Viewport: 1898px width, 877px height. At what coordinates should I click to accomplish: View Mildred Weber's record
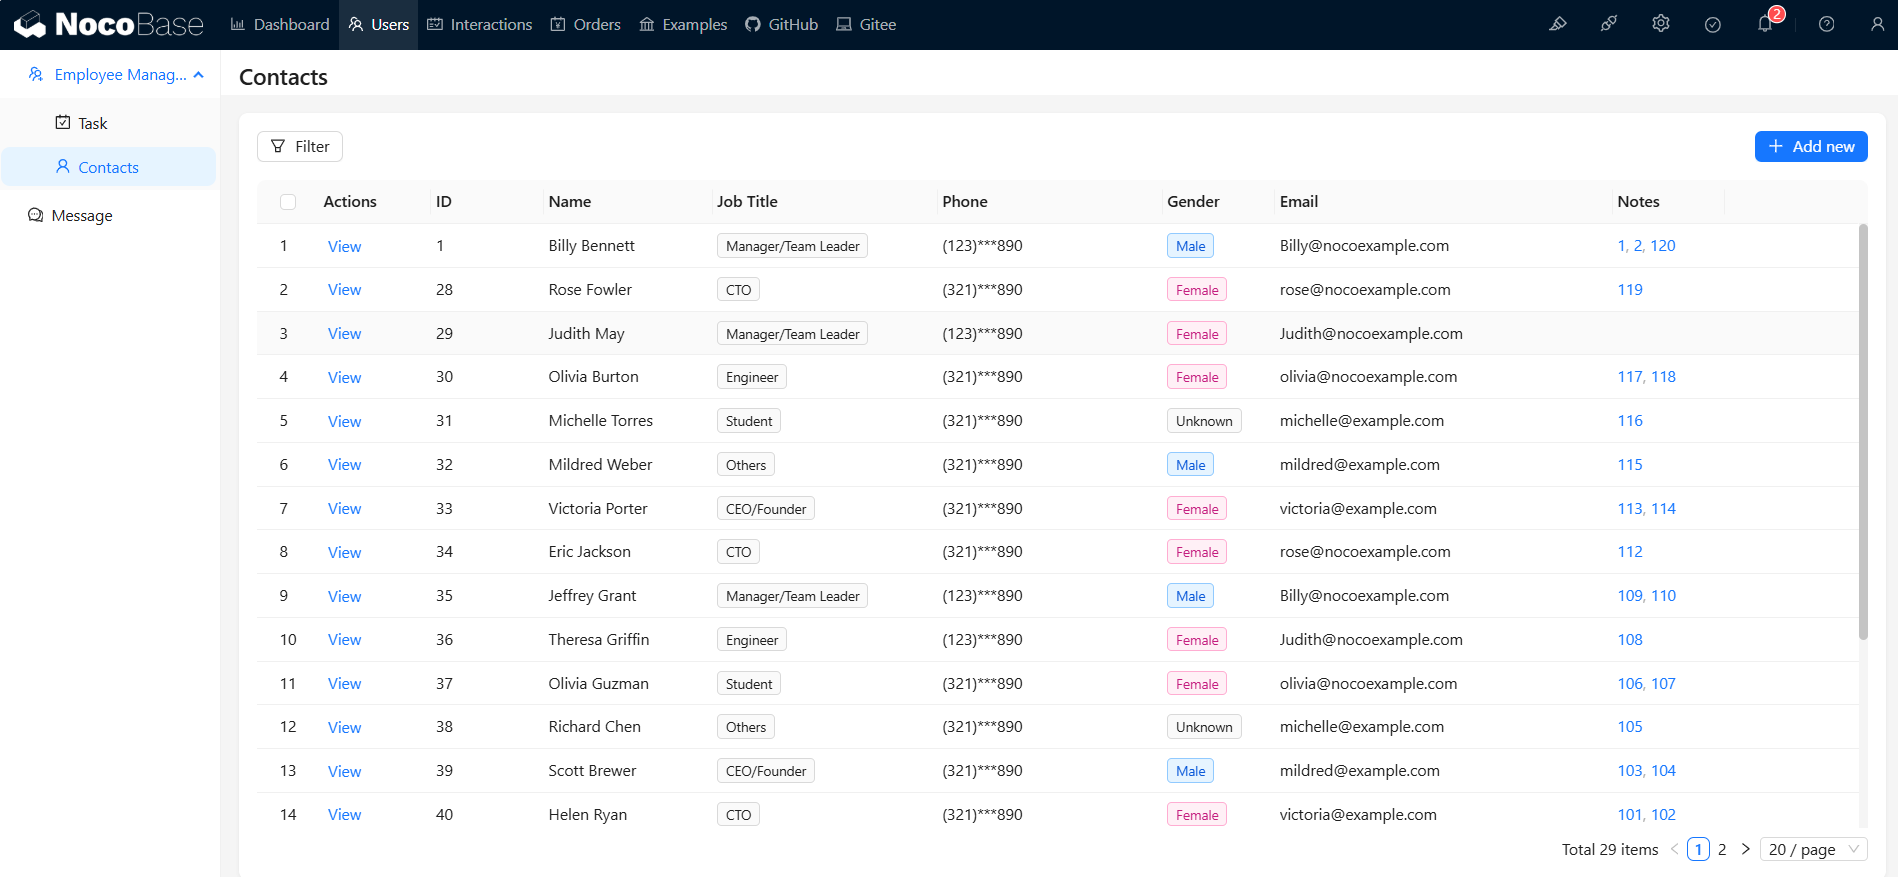click(344, 465)
